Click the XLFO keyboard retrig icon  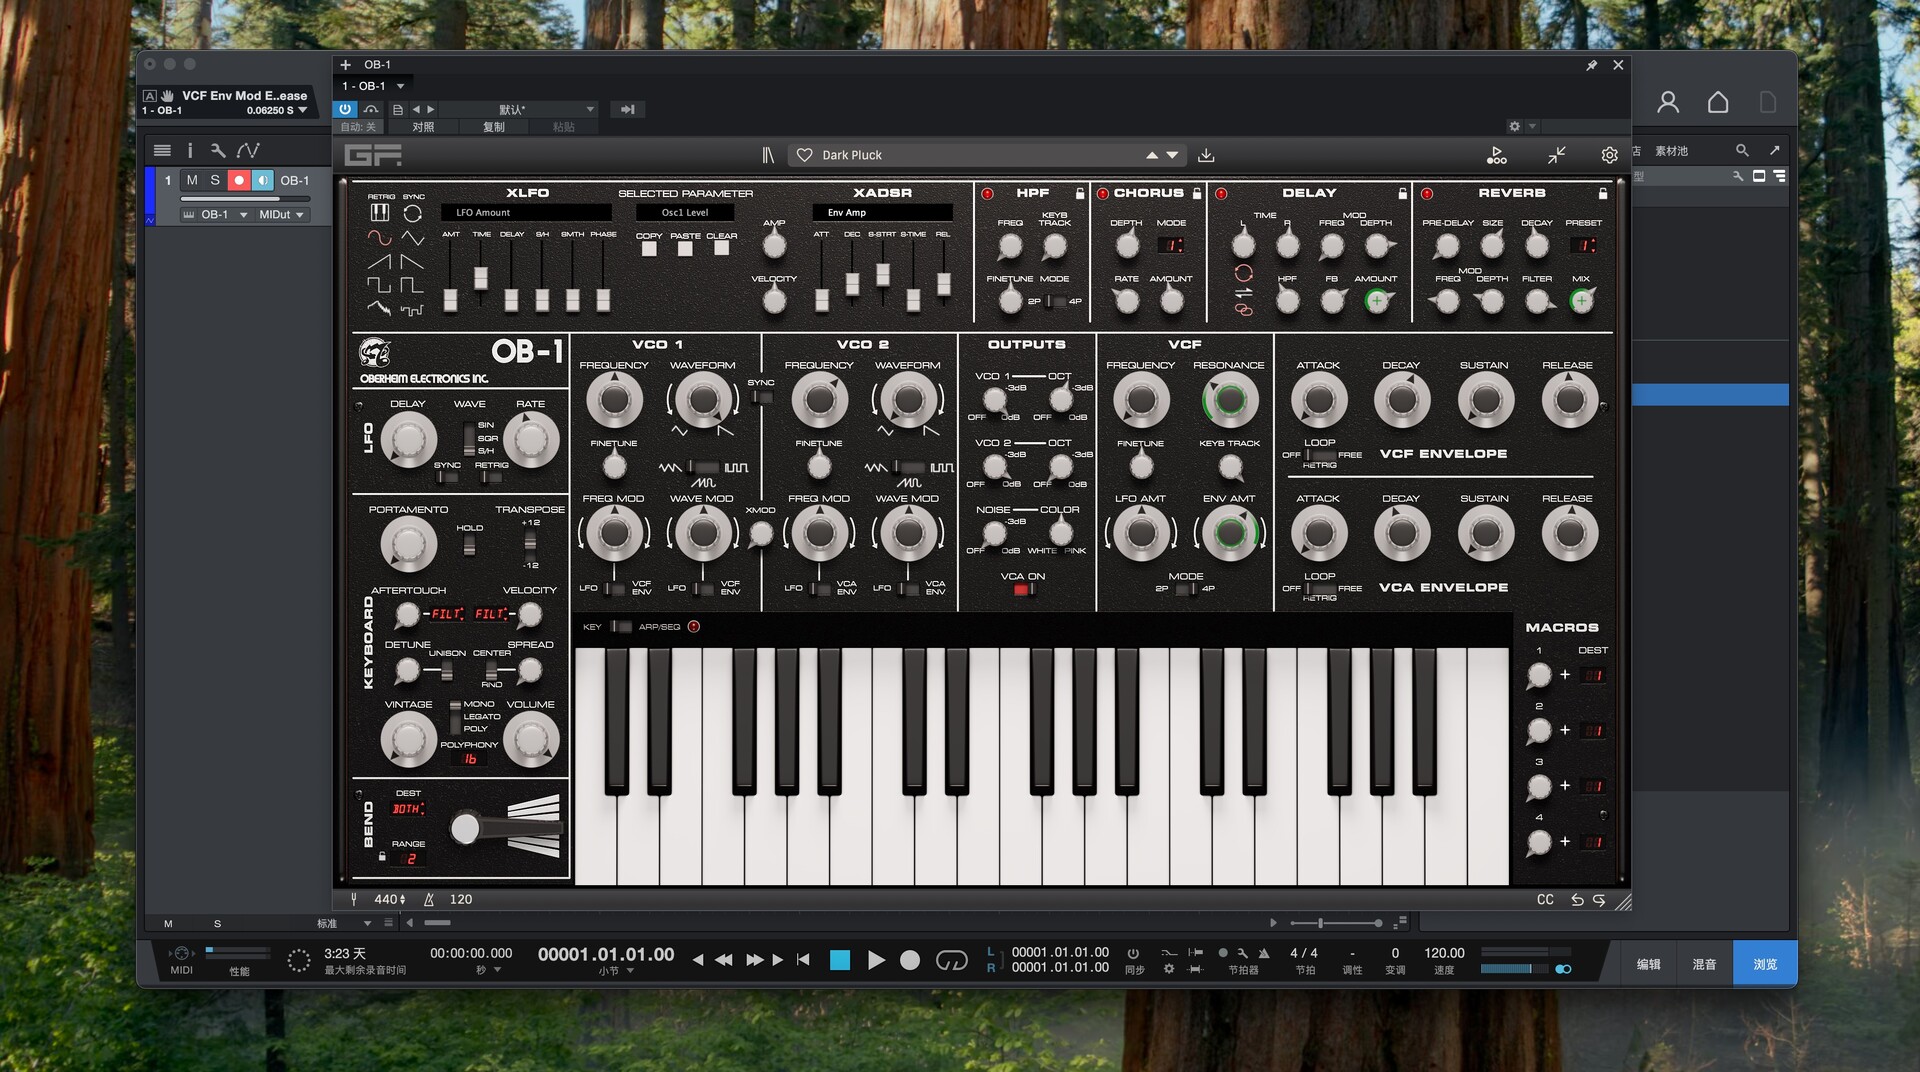click(380, 213)
